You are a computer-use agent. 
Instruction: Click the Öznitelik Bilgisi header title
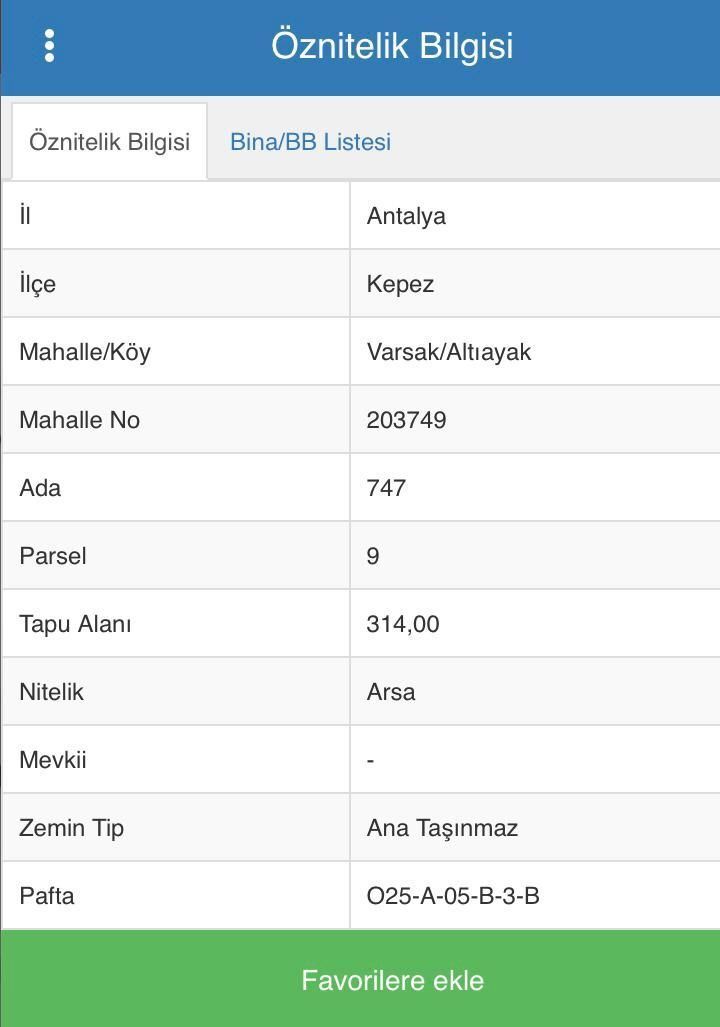click(x=392, y=46)
